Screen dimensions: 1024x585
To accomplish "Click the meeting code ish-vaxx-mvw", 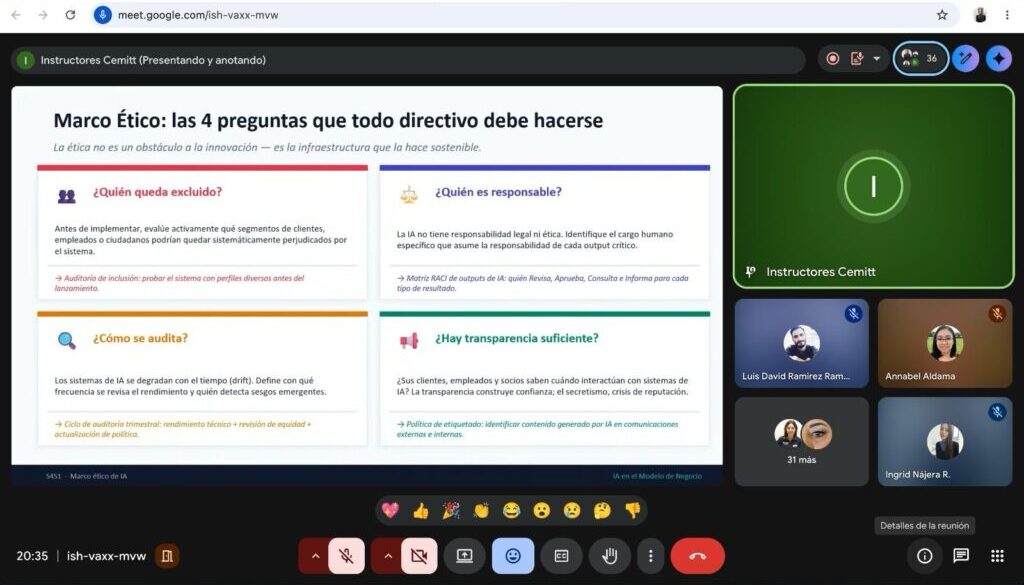I will point(106,556).
